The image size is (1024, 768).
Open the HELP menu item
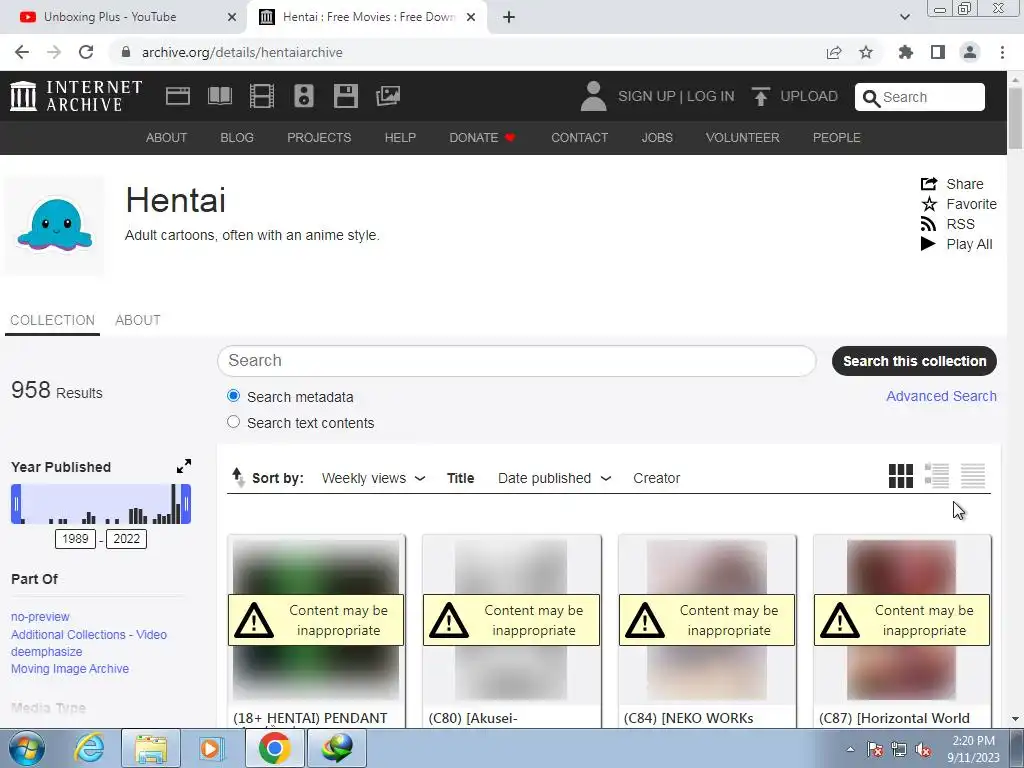click(400, 138)
